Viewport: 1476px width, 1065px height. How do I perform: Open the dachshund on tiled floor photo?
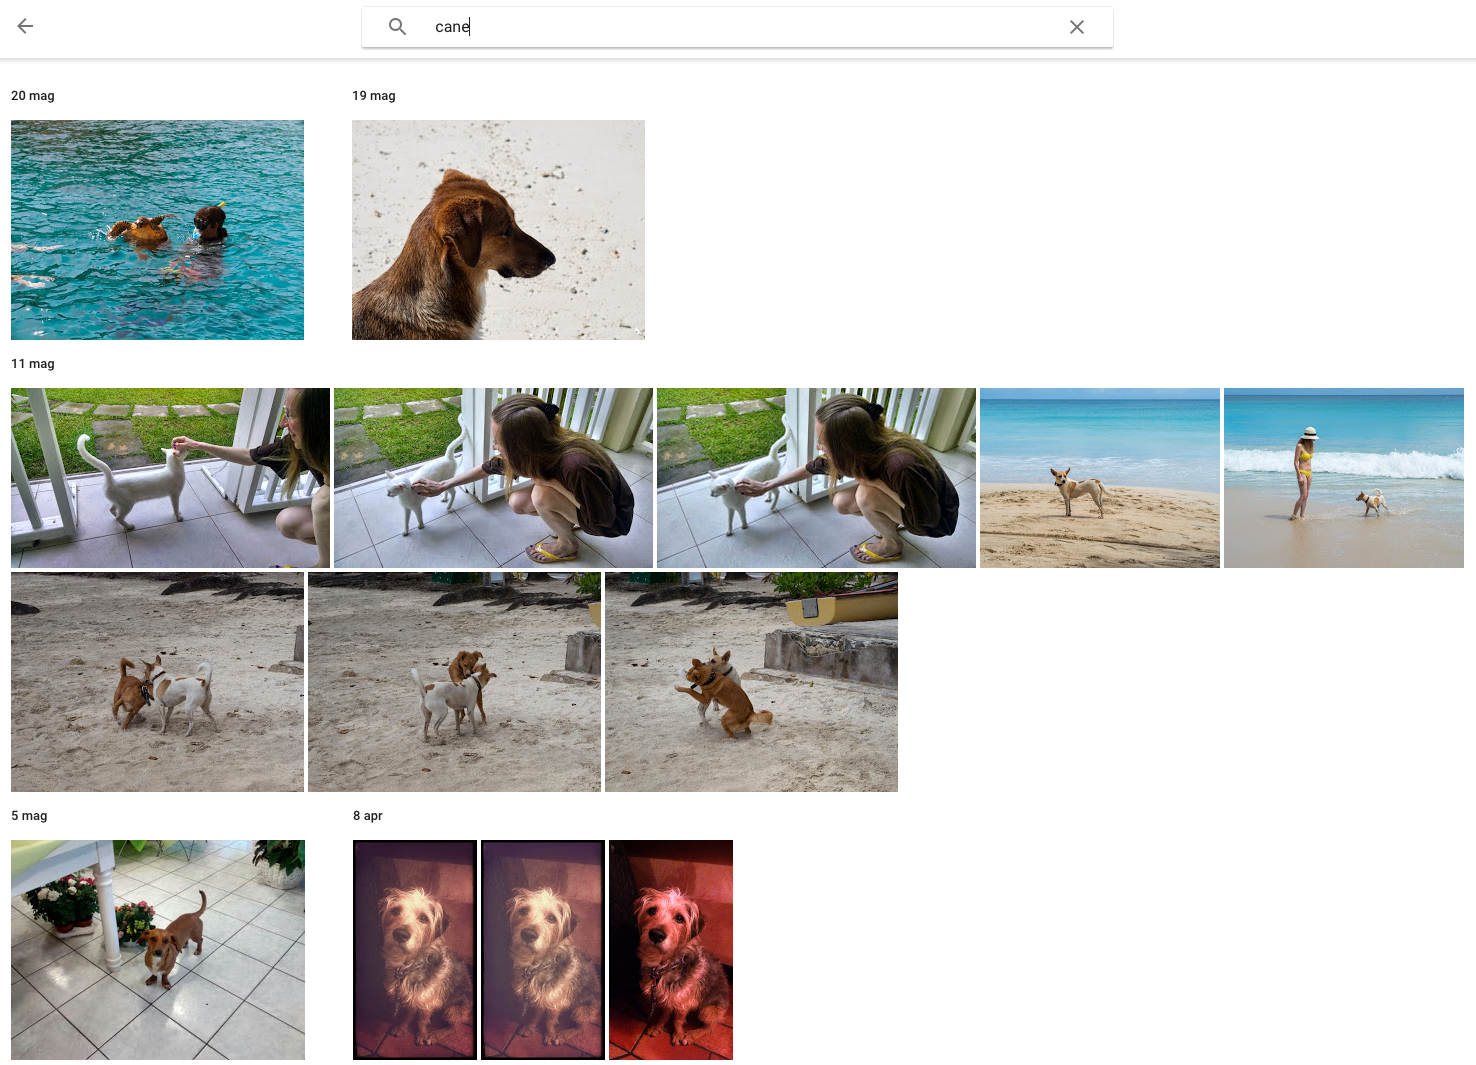[158, 950]
